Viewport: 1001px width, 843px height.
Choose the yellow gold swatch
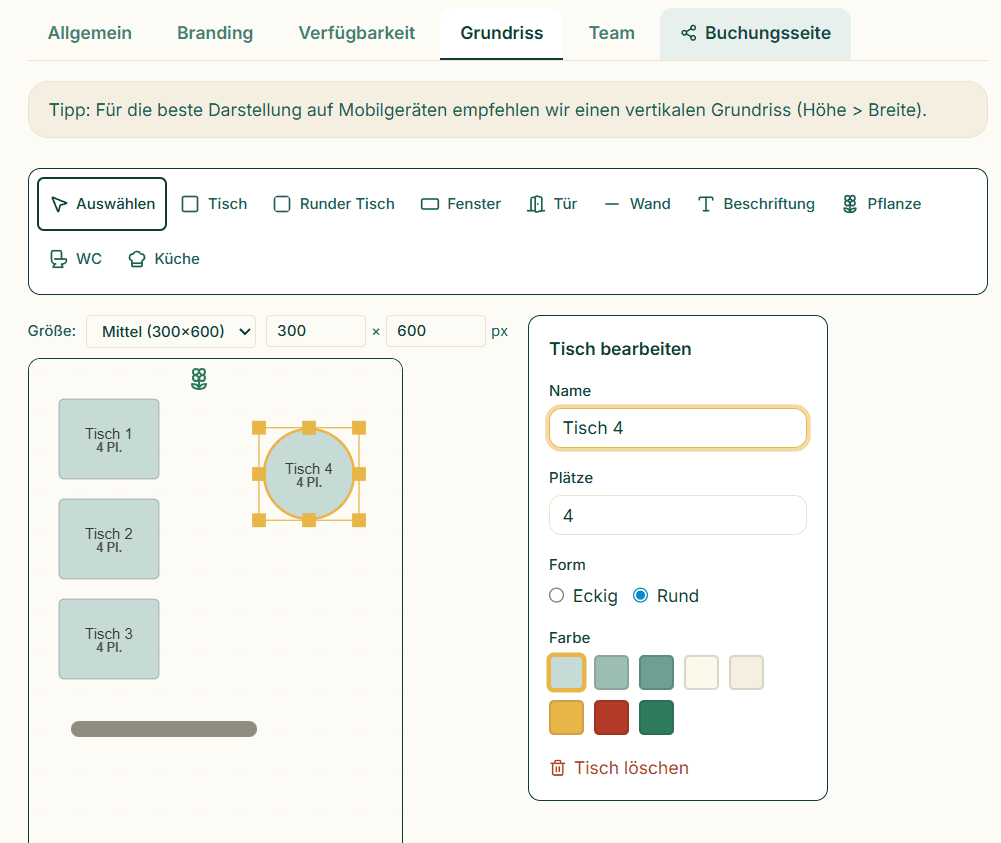coord(566,717)
